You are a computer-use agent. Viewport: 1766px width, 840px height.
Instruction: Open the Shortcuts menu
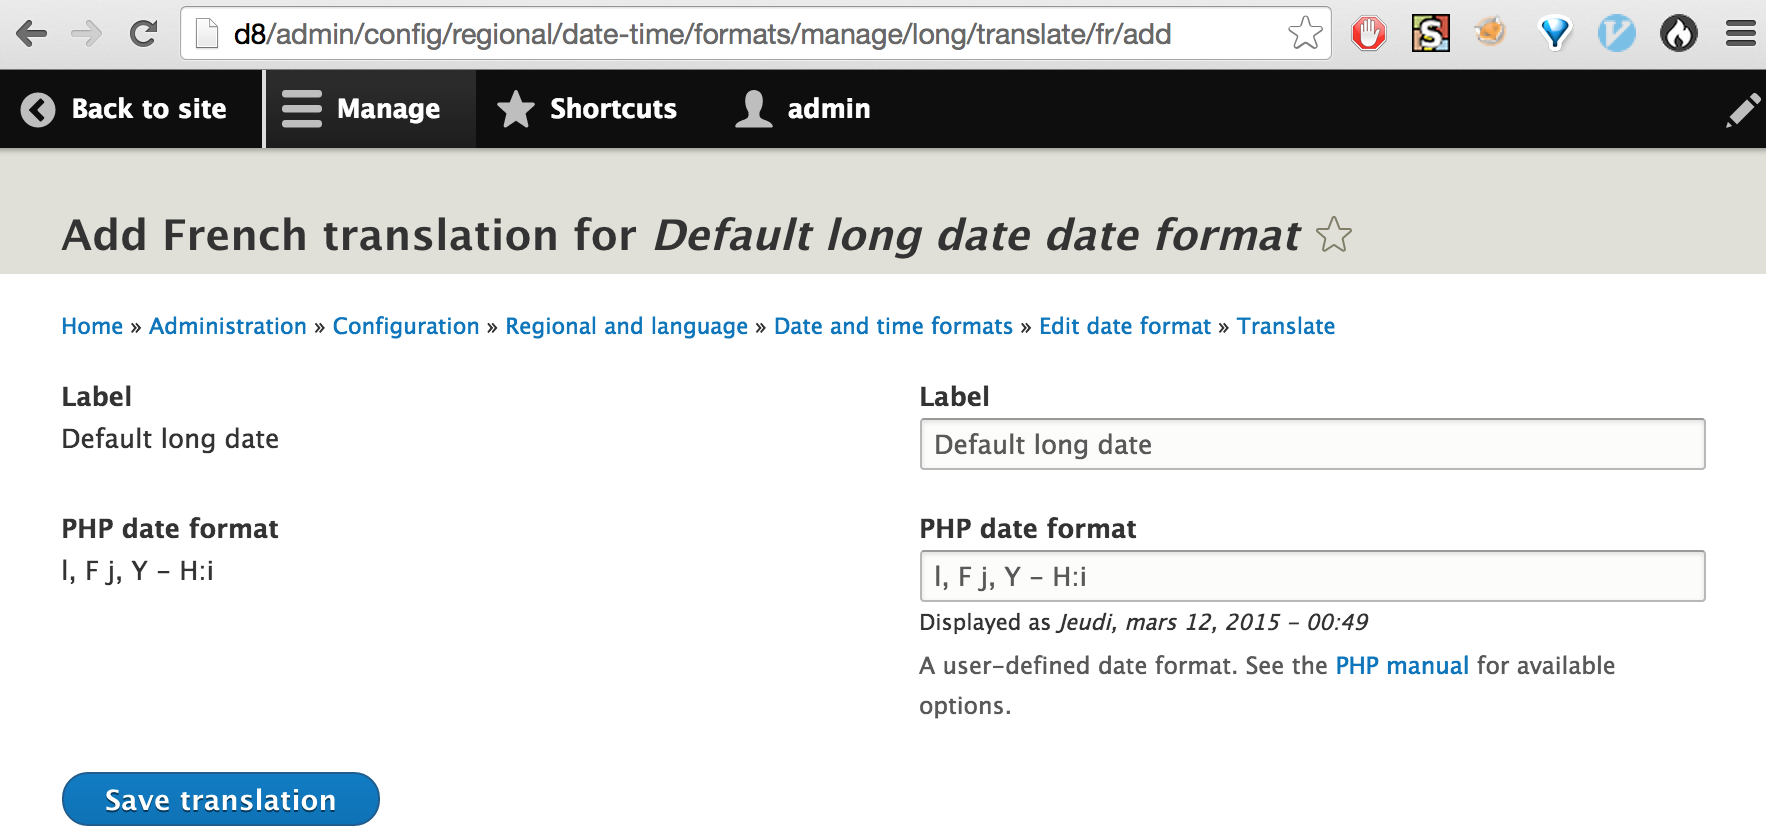[x=587, y=109]
